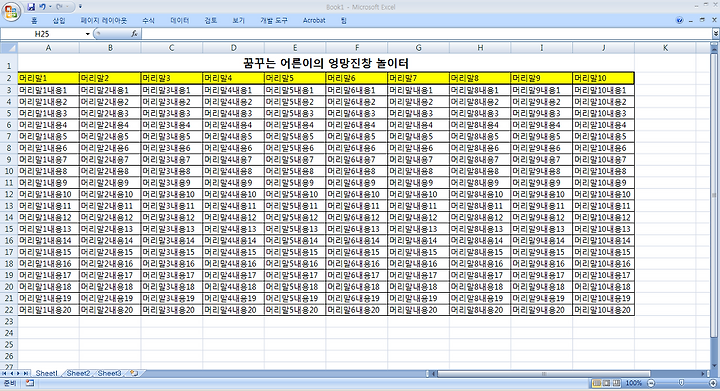Click into the formula bar input
Screen dimensions: 720x391
[x=426, y=34]
